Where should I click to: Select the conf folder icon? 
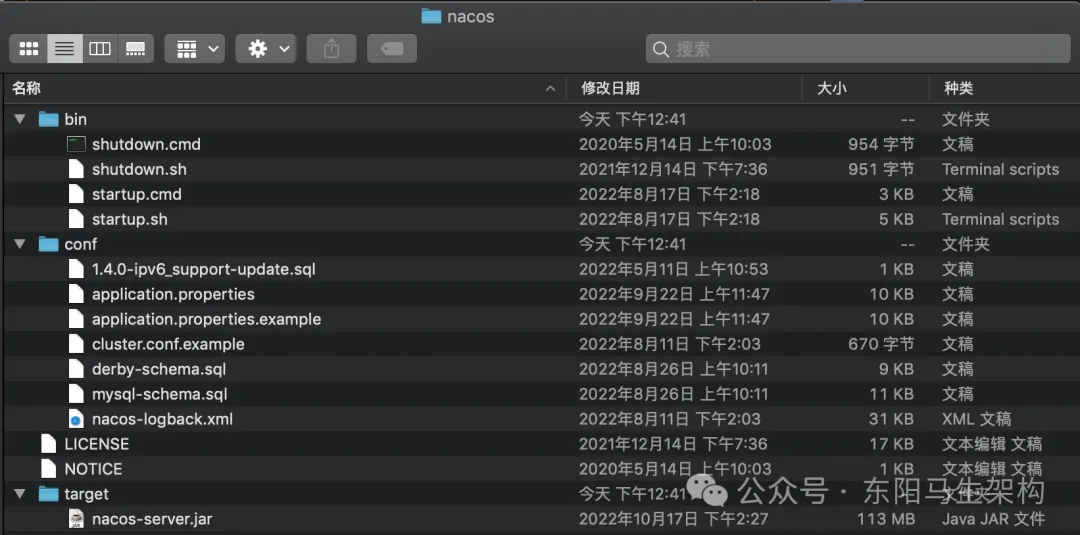[x=48, y=244]
